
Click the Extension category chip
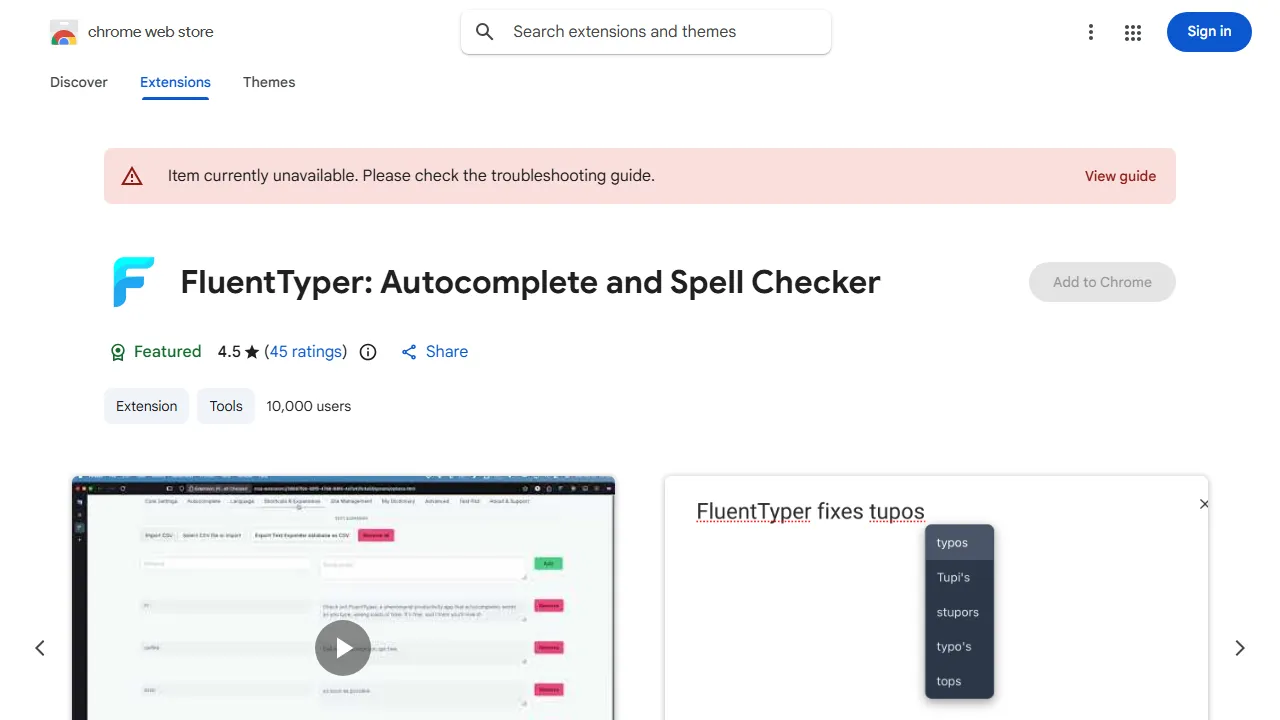pyautogui.click(x=146, y=406)
